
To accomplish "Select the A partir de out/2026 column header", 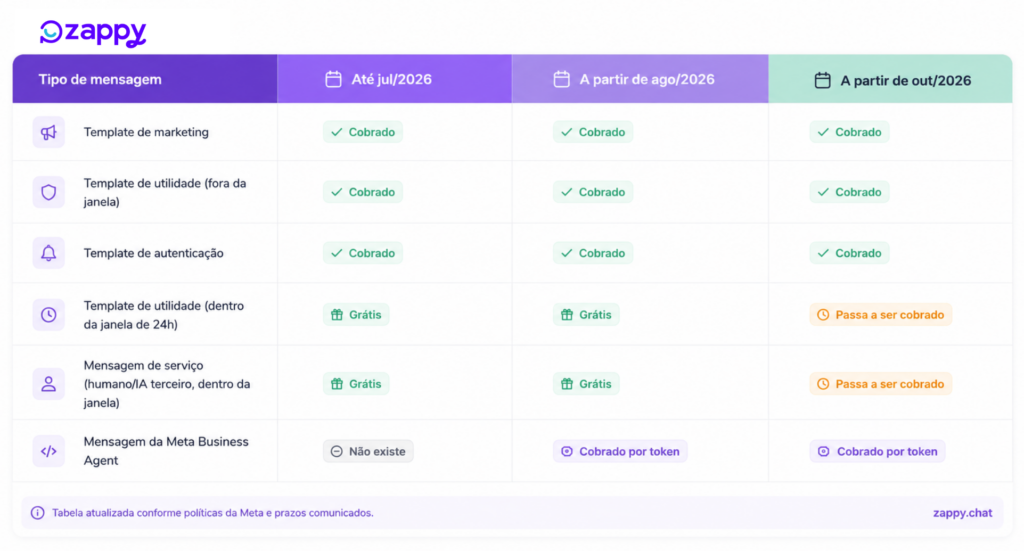I will (x=890, y=79).
